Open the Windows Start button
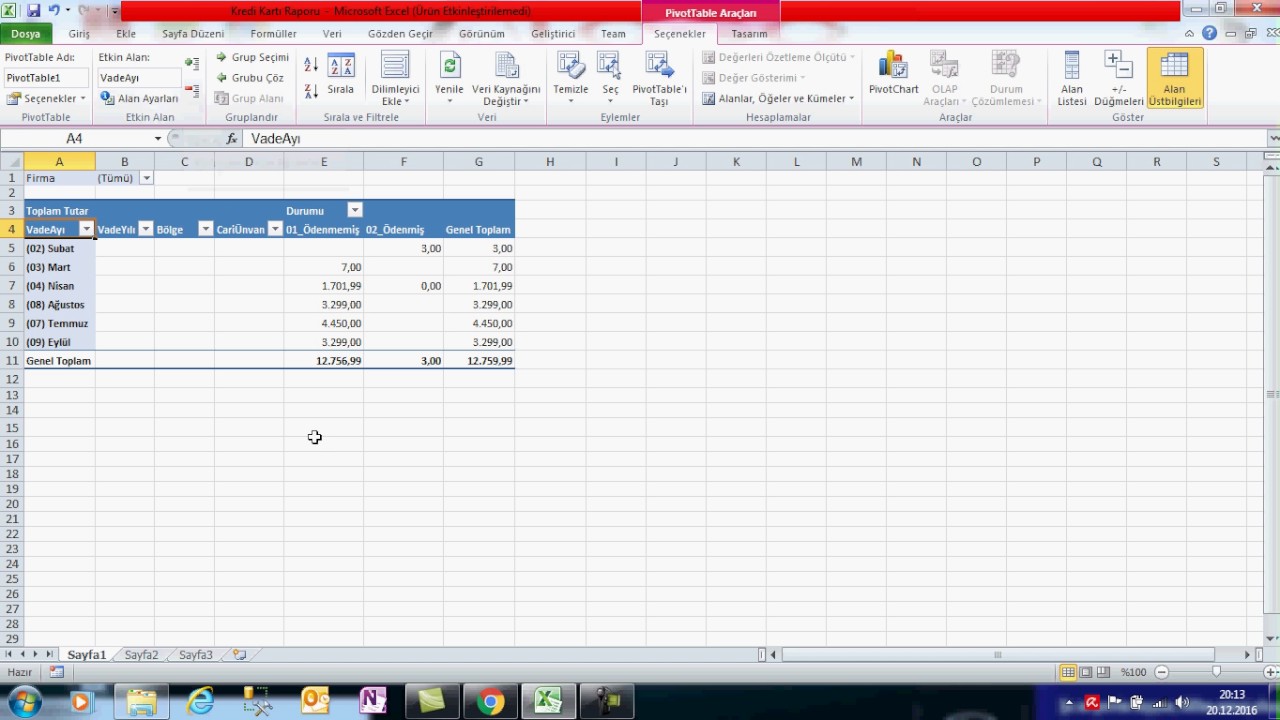 [x=24, y=701]
